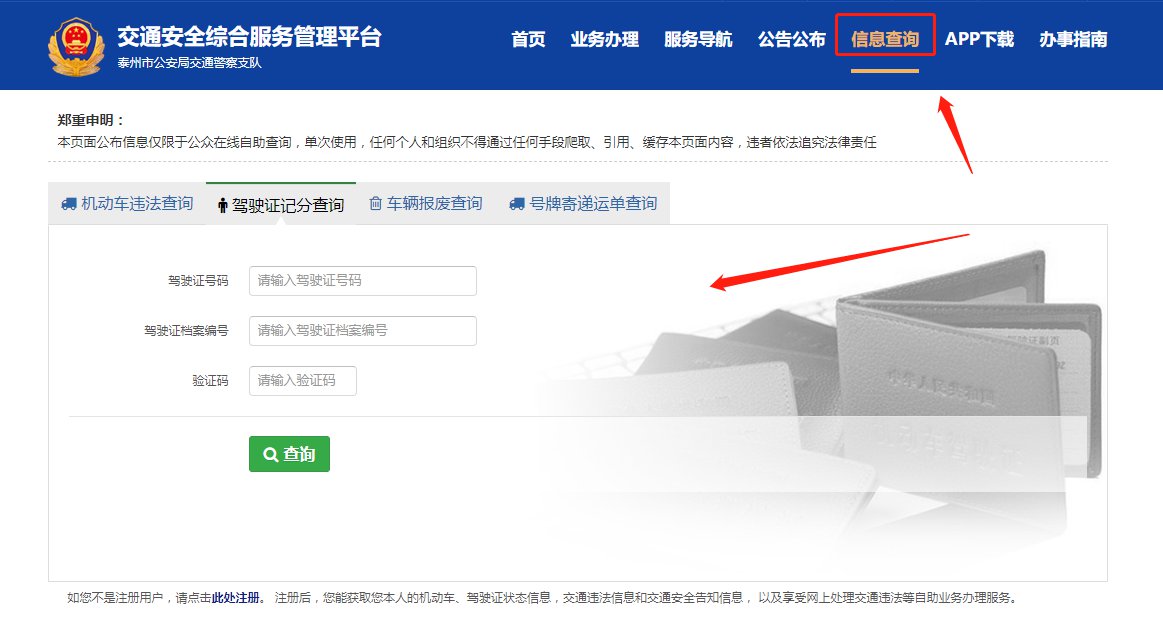This screenshot has width=1163, height=636.
Task: Click into the 驾驶证档案编号 text box
Action: [x=362, y=330]
